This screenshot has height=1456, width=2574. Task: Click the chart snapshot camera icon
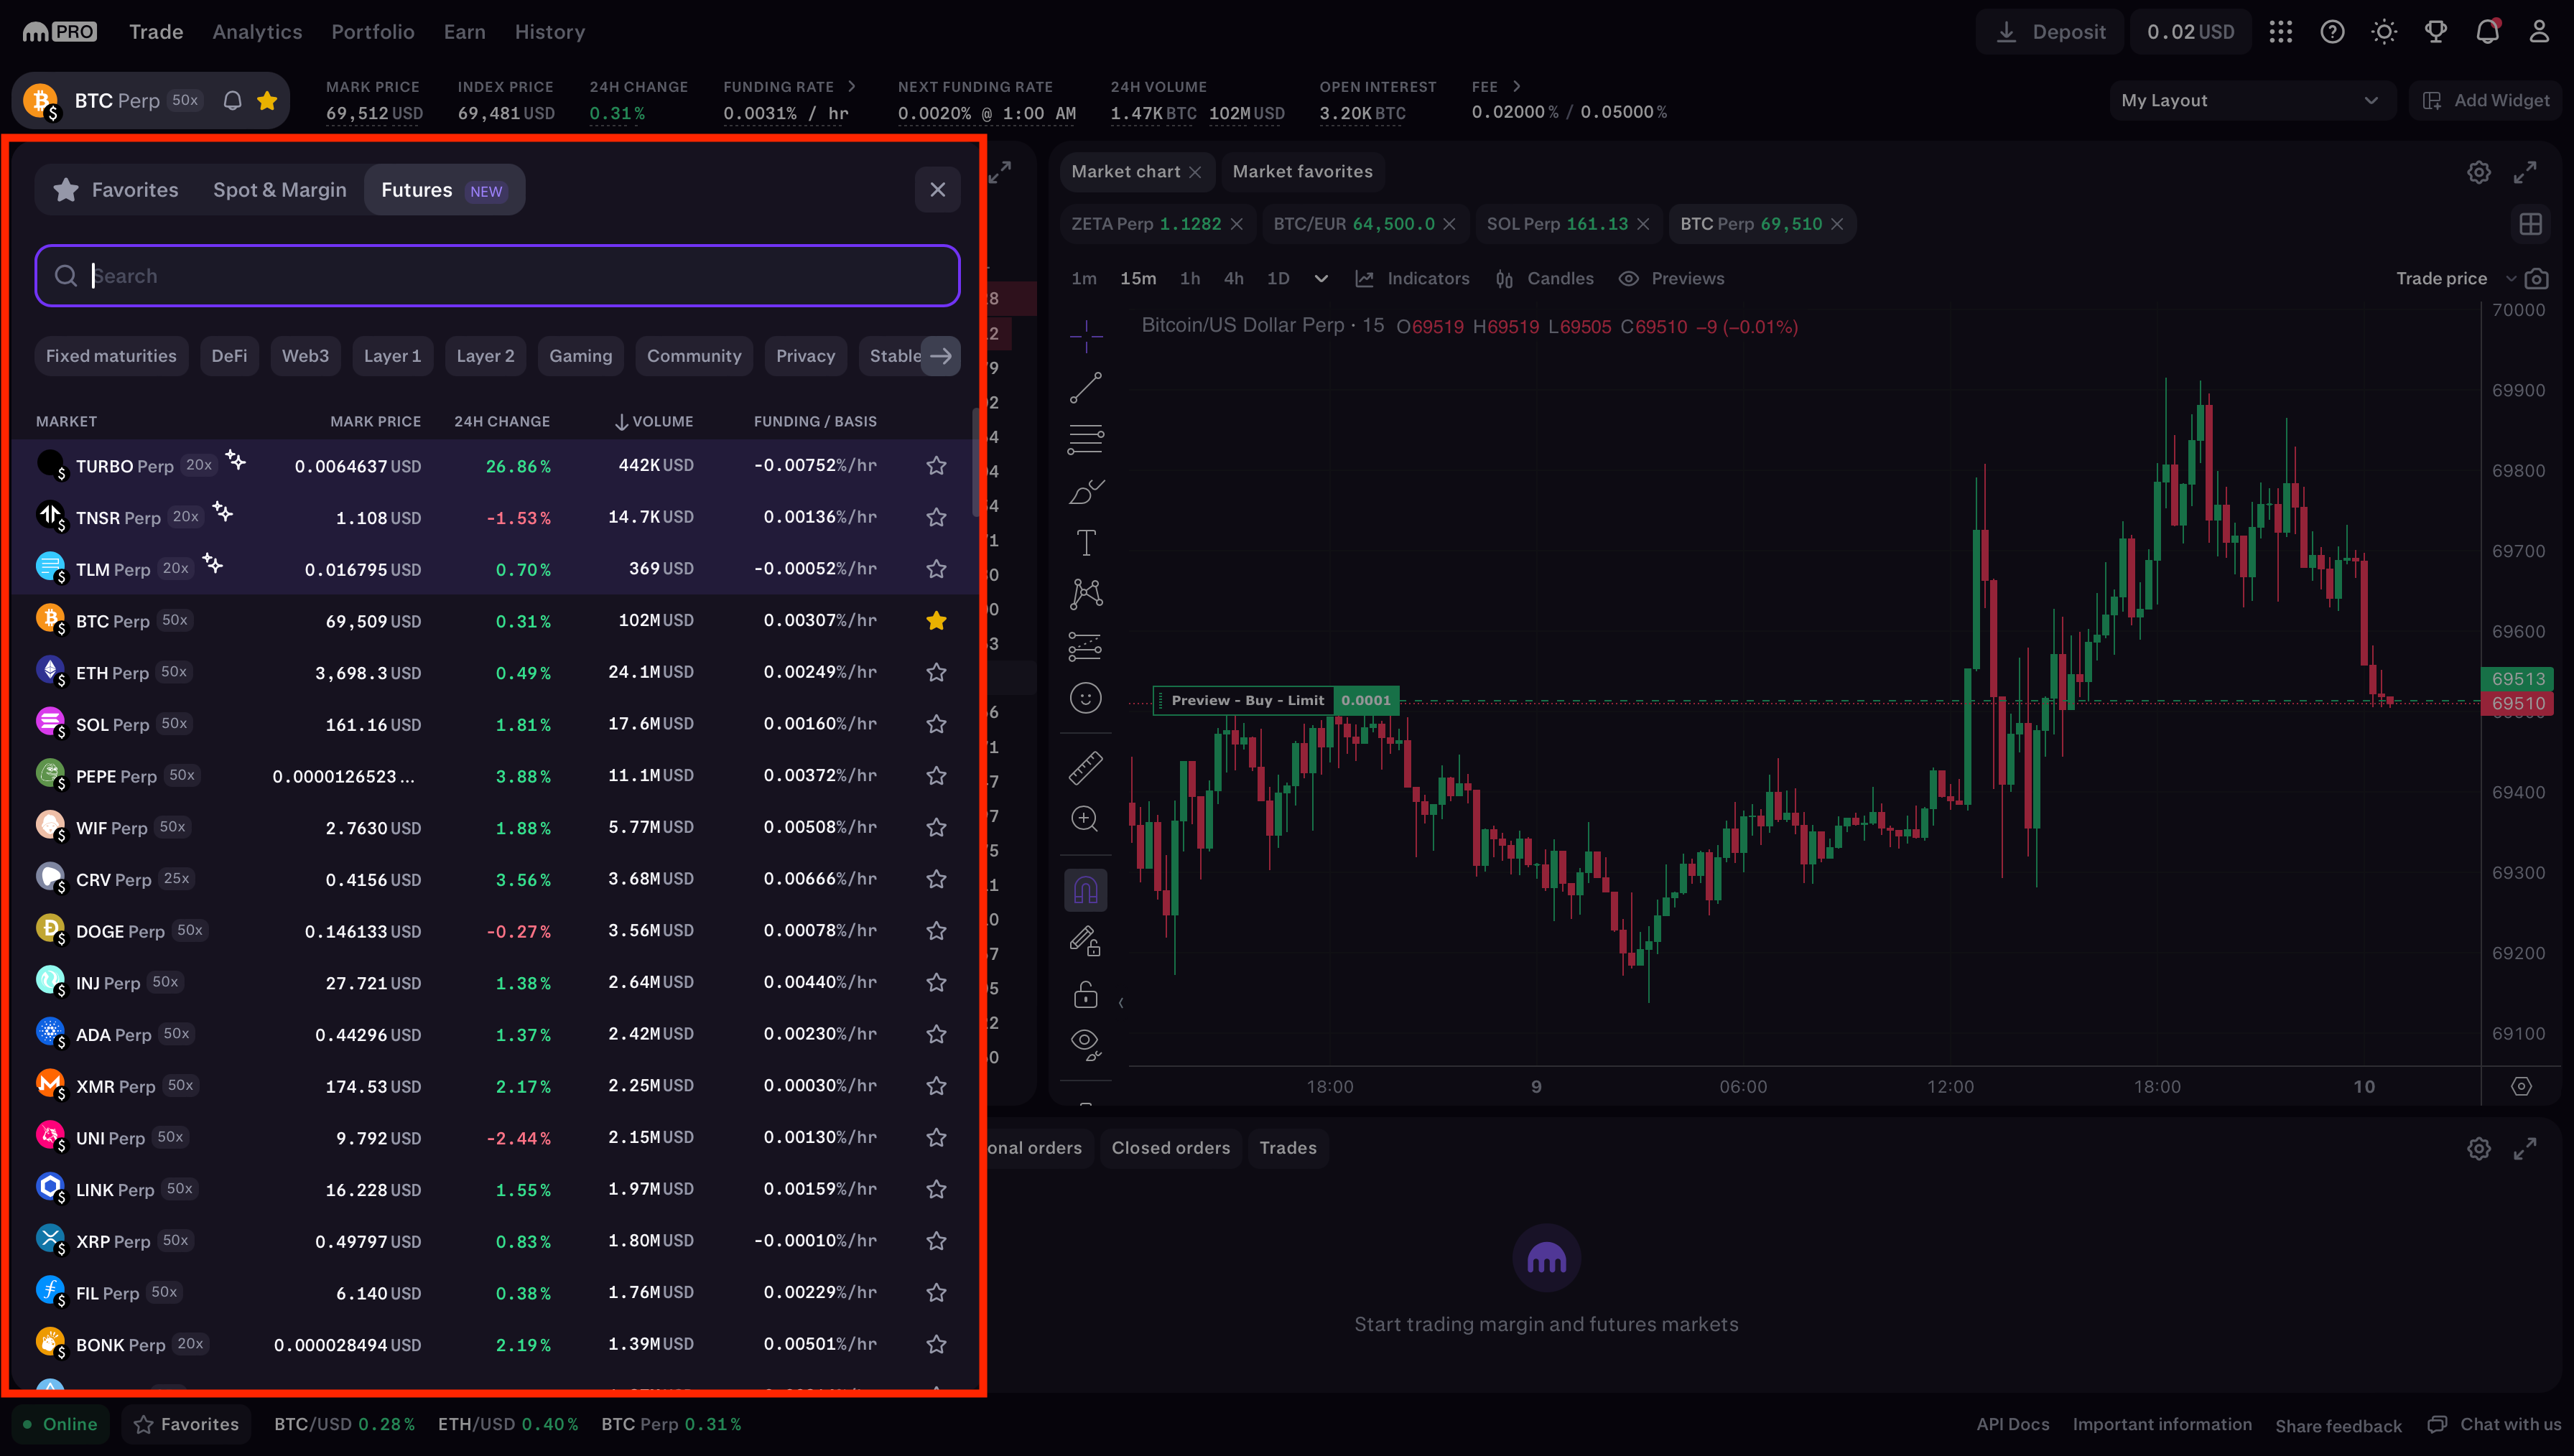tap(2536, 278)
